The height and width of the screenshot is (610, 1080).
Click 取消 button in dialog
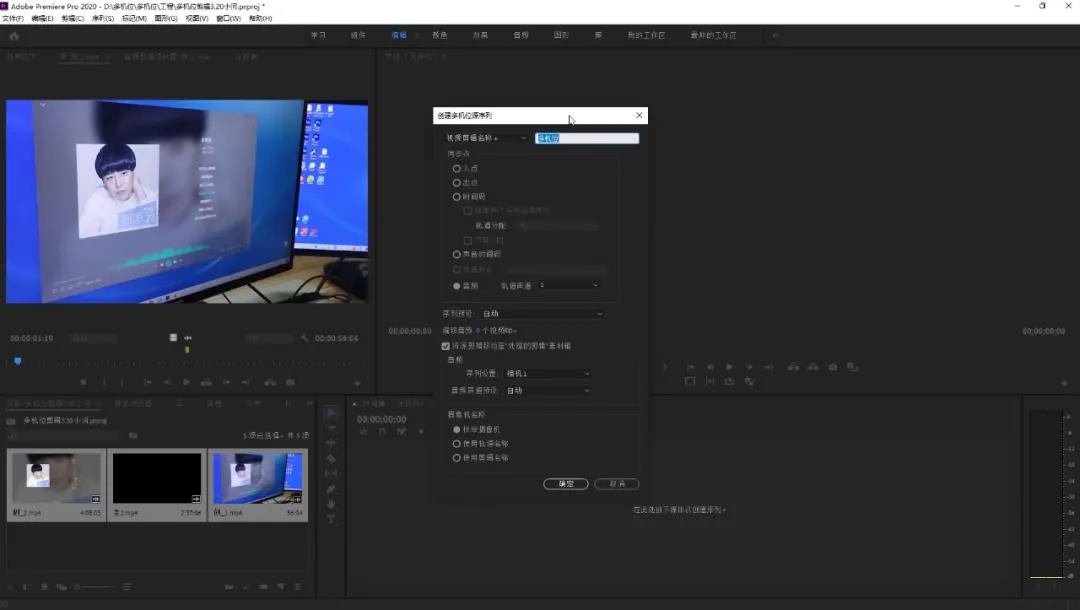point(616,484)
